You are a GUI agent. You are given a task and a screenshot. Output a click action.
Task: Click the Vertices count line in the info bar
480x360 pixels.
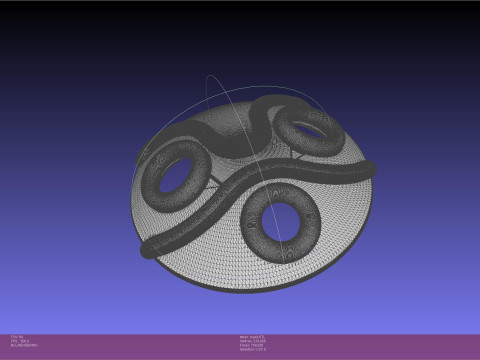point(253,341)
